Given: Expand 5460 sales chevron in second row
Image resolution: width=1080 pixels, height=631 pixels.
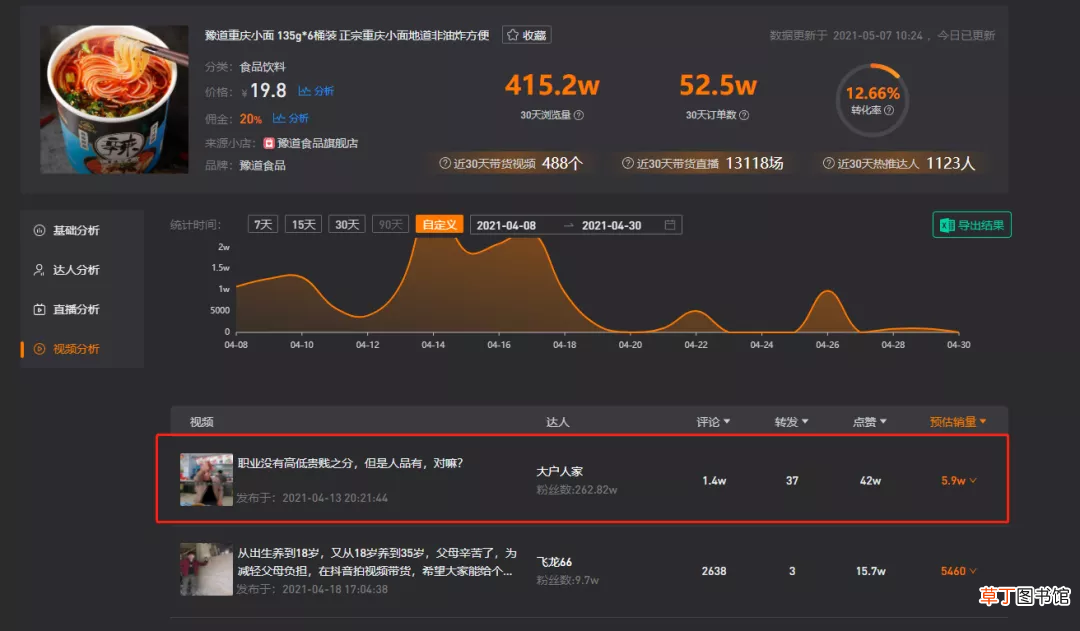Looking at the screenshot, I should [973, 571].
